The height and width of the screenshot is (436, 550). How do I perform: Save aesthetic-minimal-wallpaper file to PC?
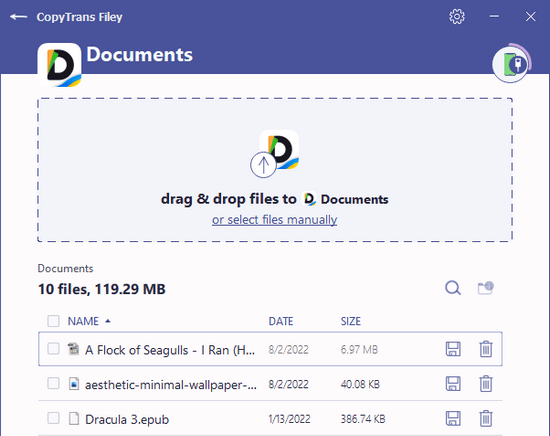point(453,383)
